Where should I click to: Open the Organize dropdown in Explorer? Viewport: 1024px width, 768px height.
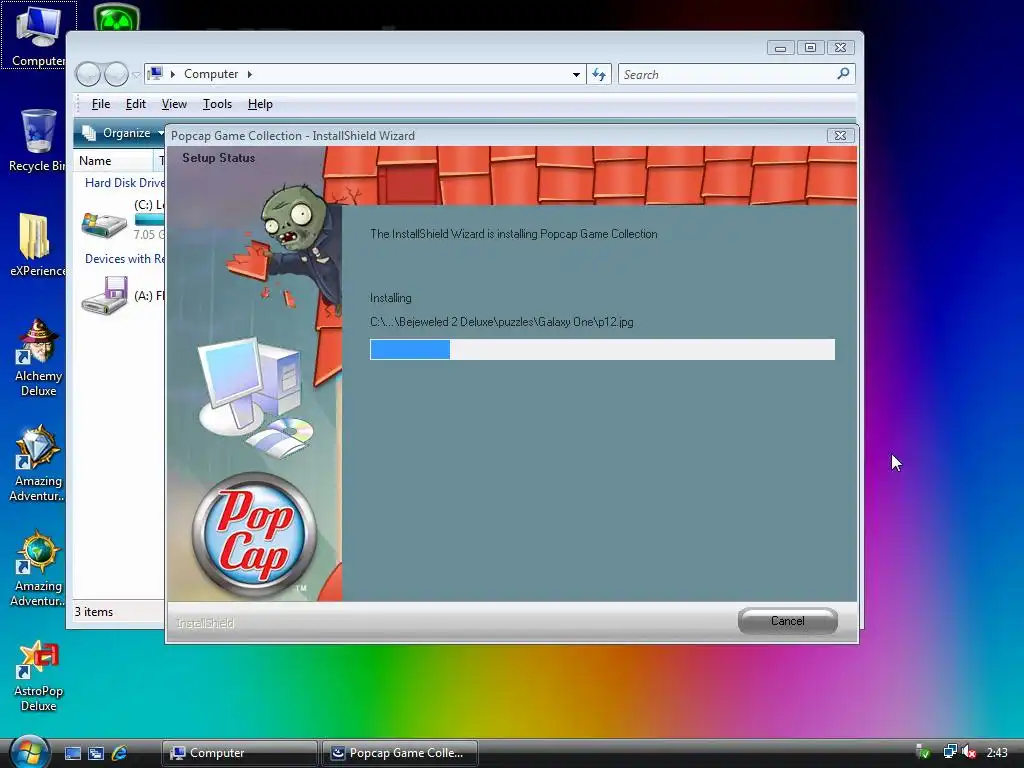[122, 133]
